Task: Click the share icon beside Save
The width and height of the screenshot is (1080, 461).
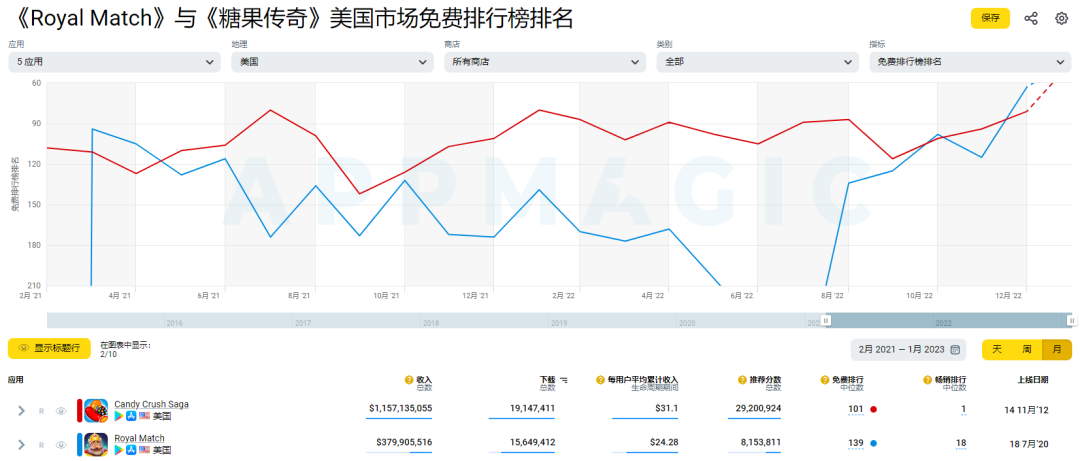Action: point(1030,19)
